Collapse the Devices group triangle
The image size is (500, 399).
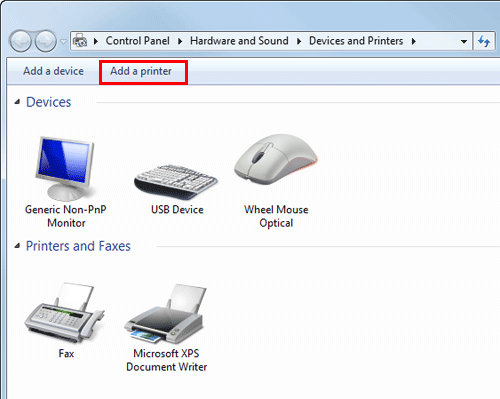point(17,102)
